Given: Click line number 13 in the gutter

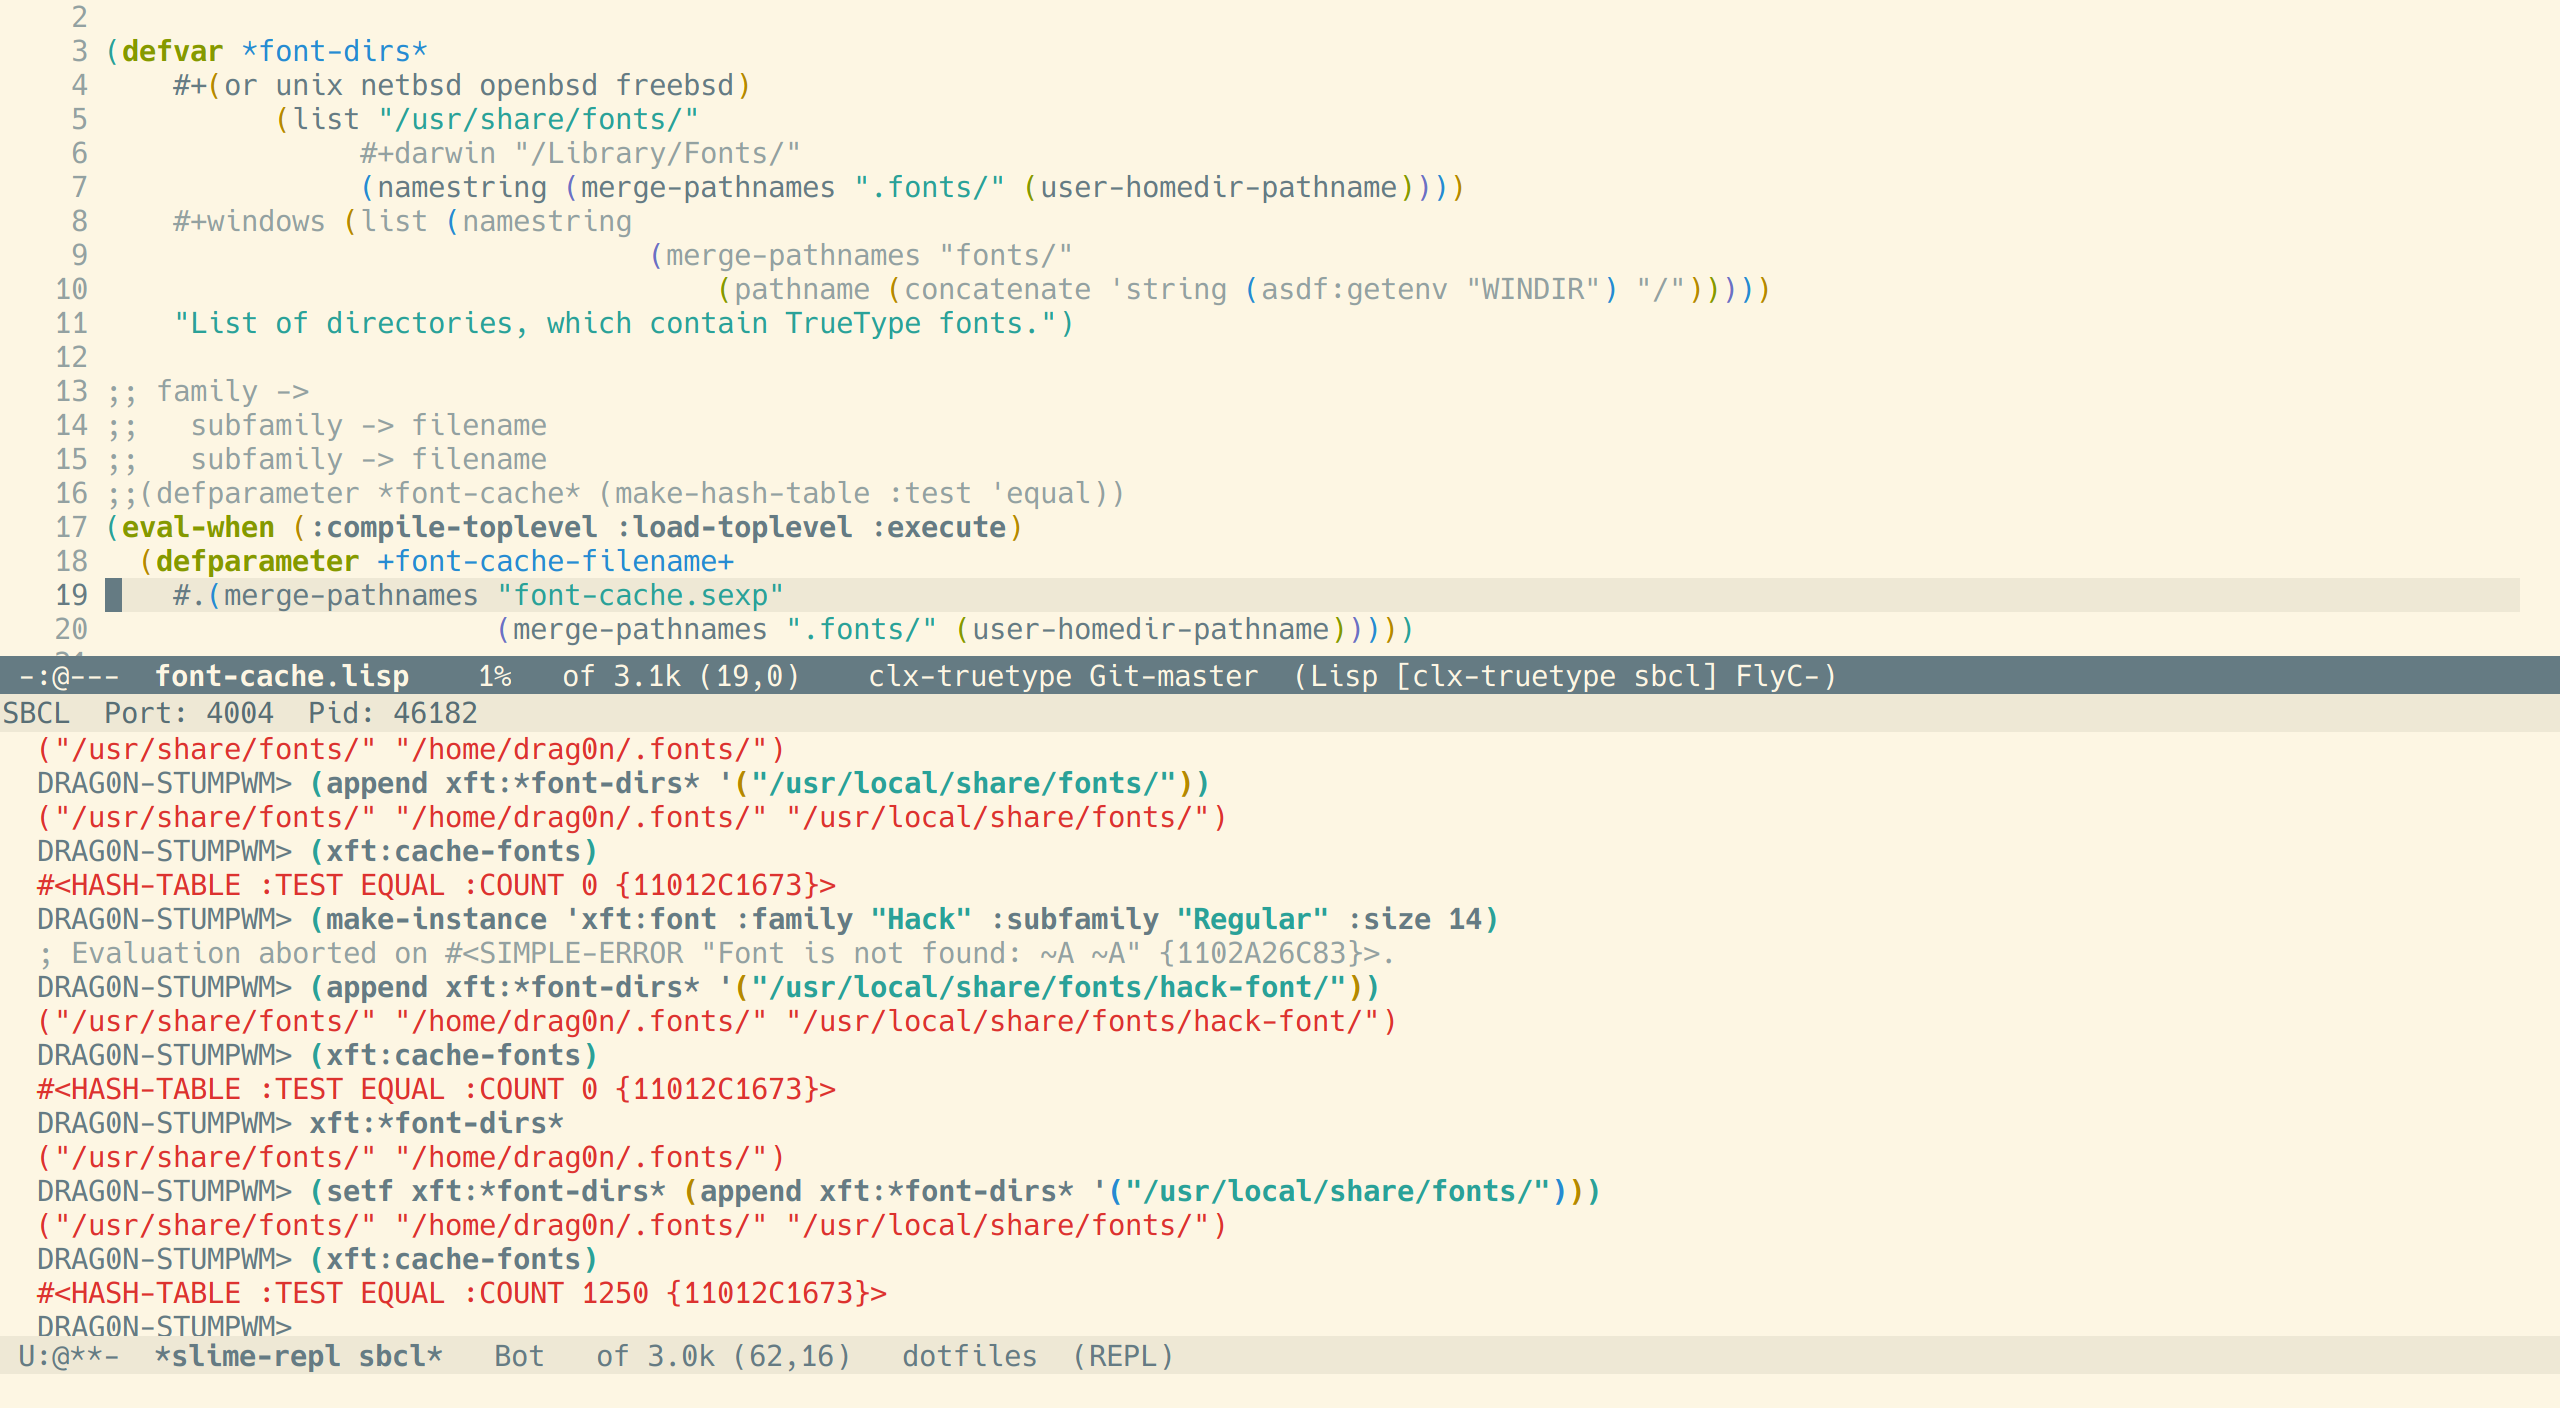Looking at the screenshot, I should [71, 391].
